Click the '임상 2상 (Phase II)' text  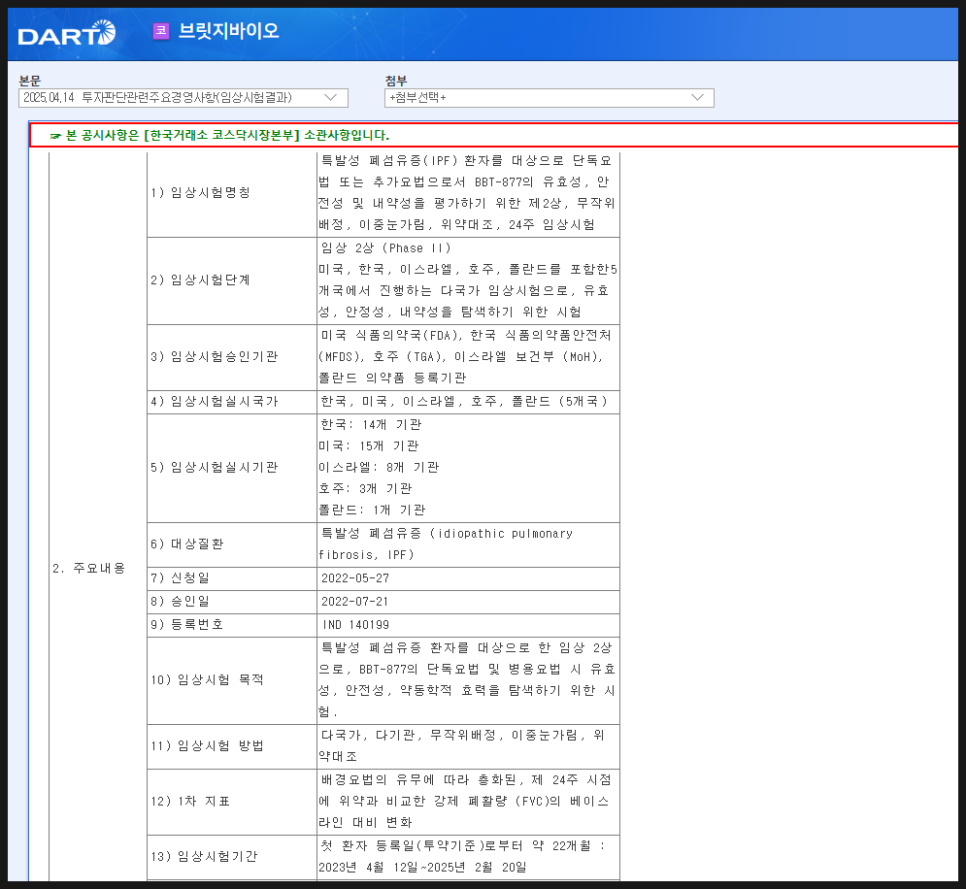click(386, 248)
